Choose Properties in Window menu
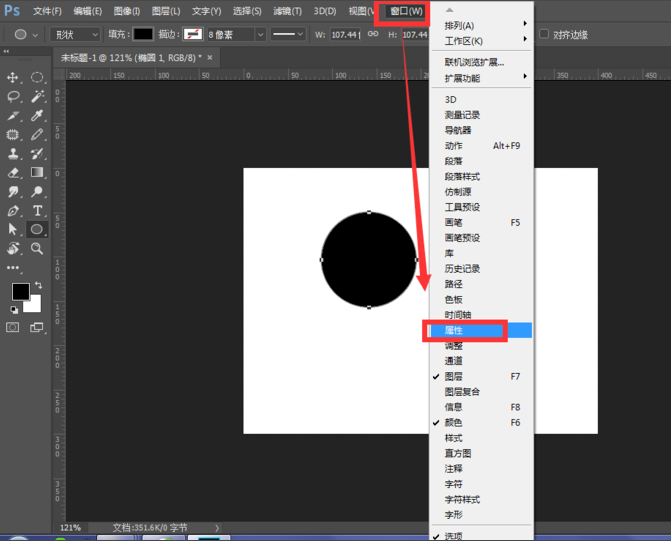 [x=481, y=330]
